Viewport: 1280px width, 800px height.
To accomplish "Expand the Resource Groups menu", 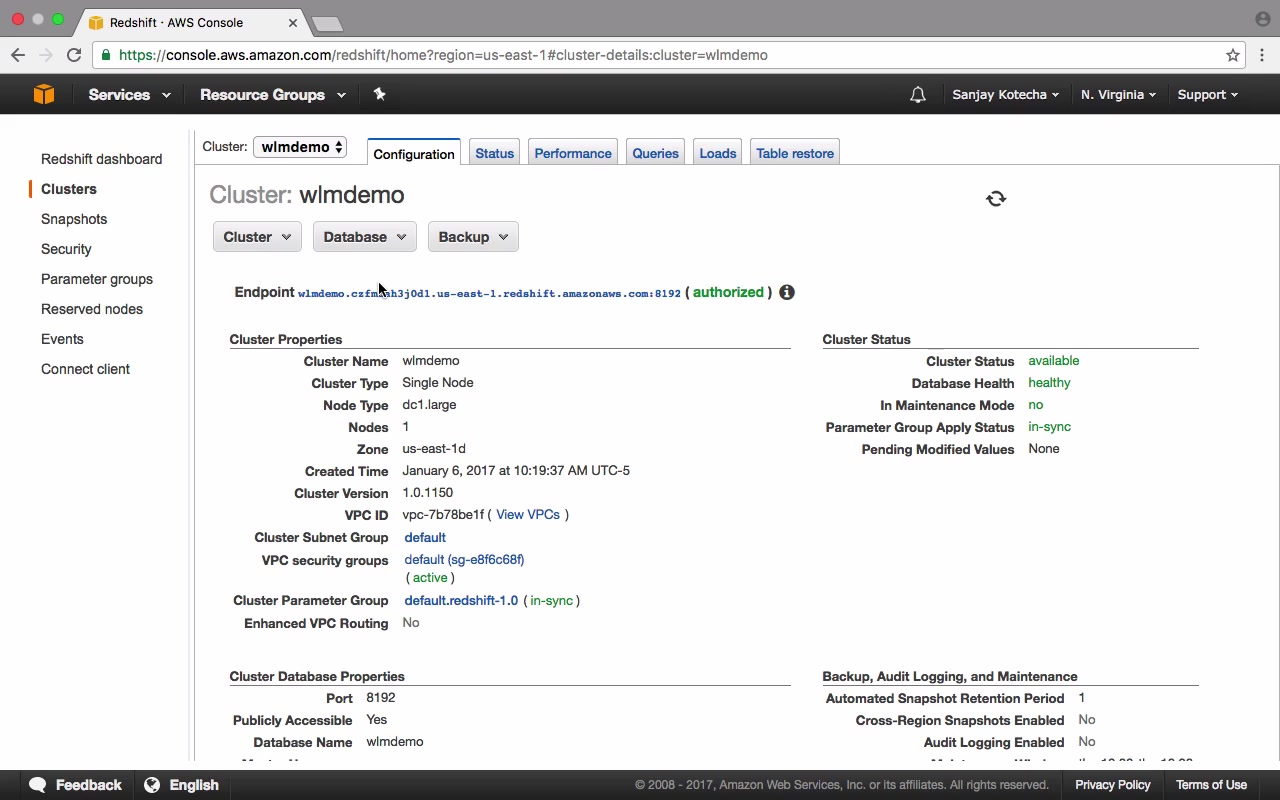I will pyautogui.click(x=273, y=94).
